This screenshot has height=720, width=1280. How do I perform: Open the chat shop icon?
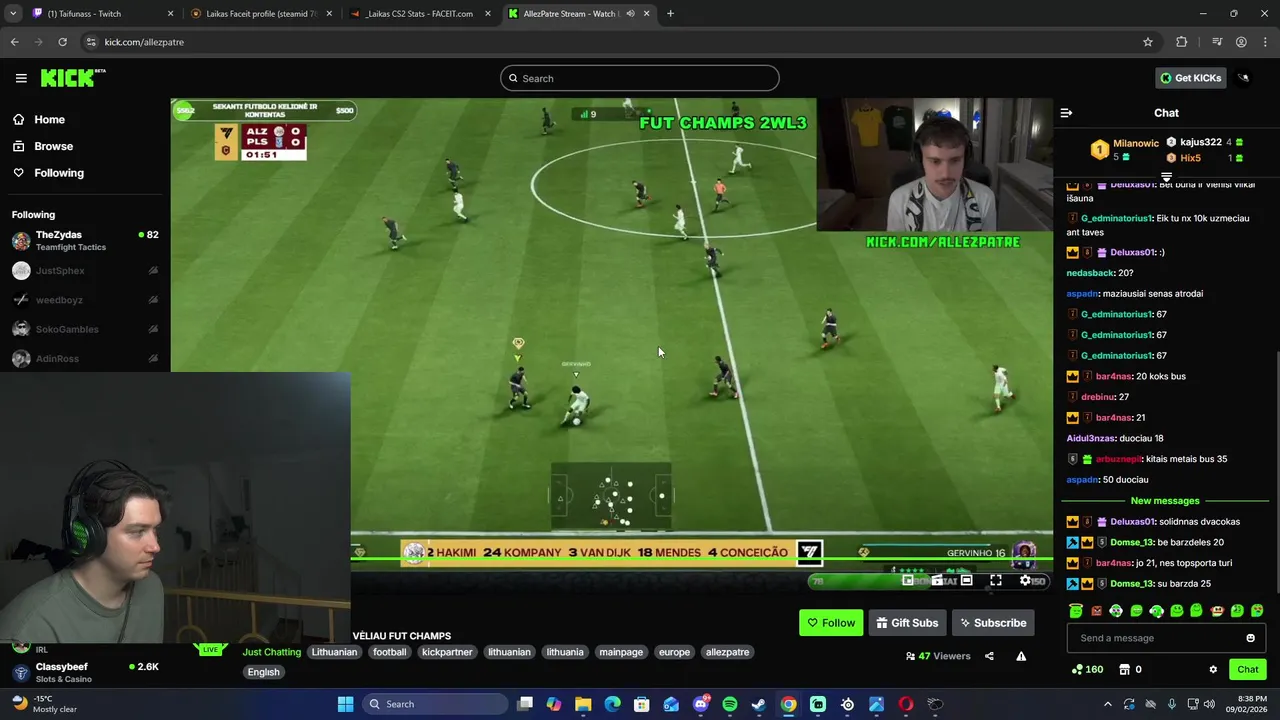click(1124, 669)
